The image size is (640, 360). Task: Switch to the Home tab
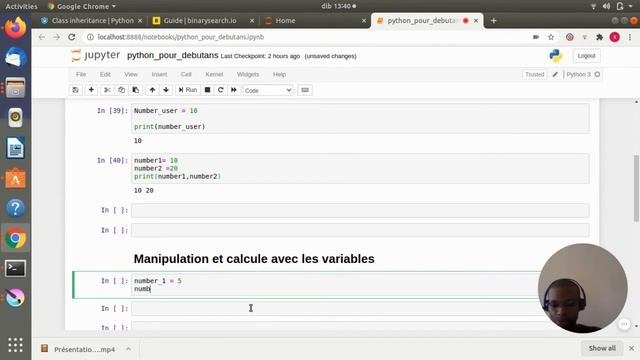click(x=285, y=20)
